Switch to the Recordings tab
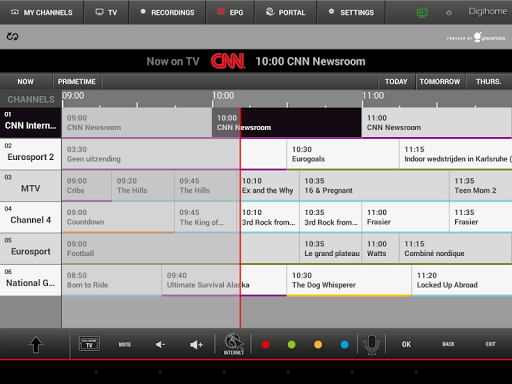 pyautogui.click(x=167, y=12)
